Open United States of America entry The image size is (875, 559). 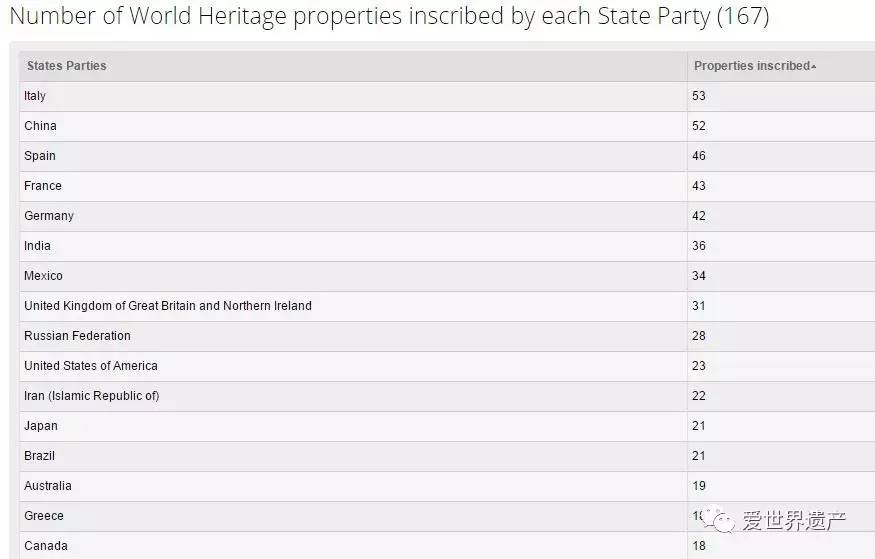(x=91, y=366)
